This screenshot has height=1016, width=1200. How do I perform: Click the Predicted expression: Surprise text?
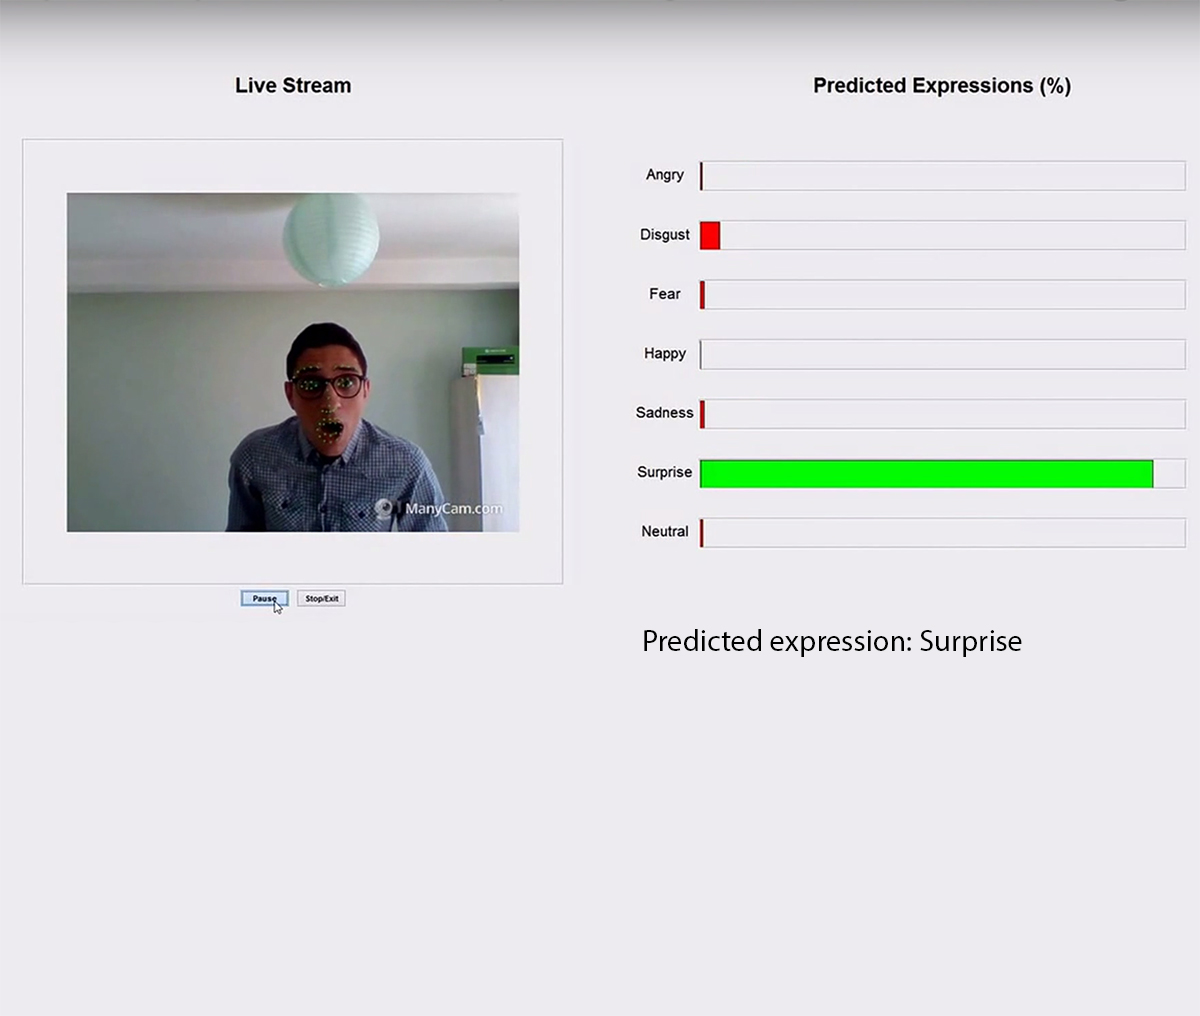pyautogui.click(x=832, y=641)
